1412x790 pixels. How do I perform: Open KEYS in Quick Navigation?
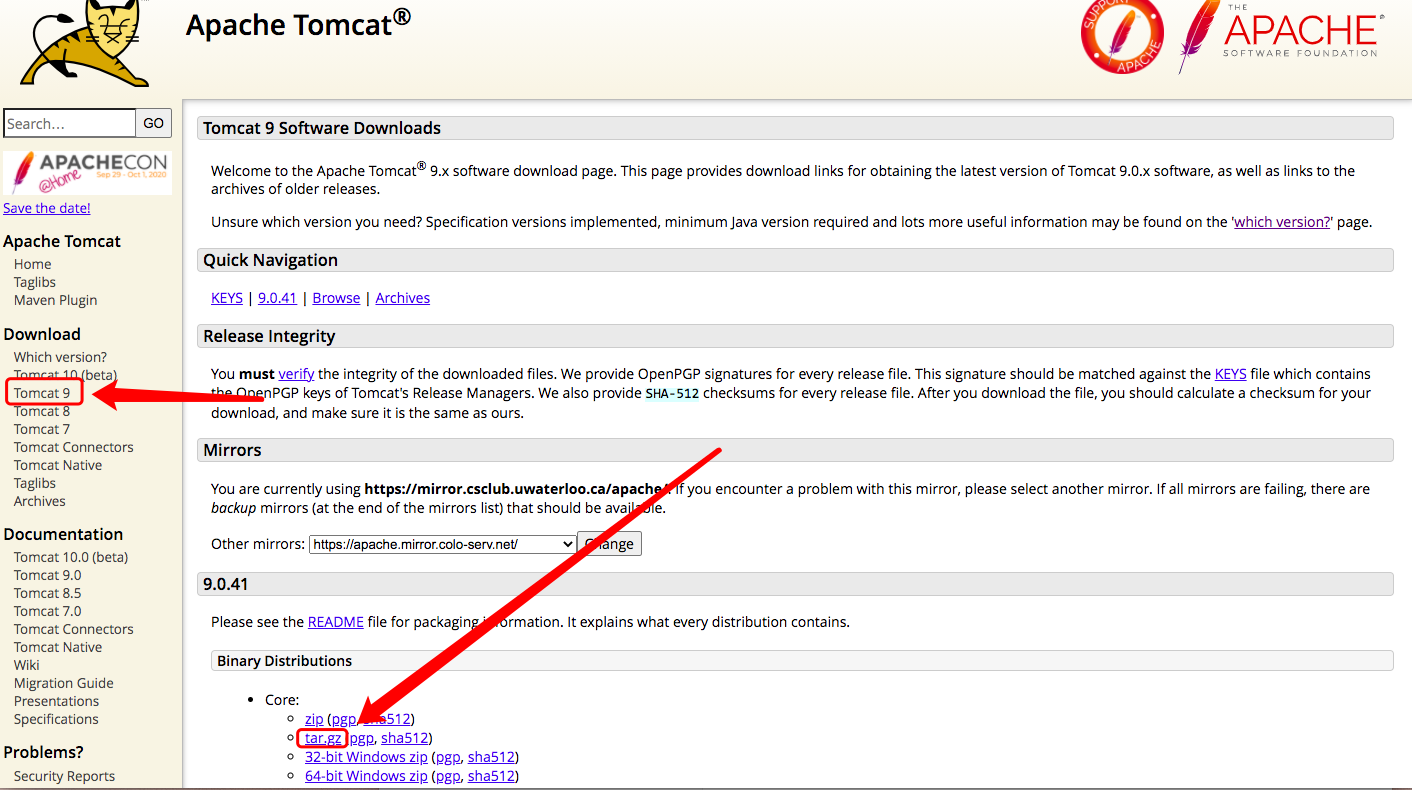pos(227,298)
